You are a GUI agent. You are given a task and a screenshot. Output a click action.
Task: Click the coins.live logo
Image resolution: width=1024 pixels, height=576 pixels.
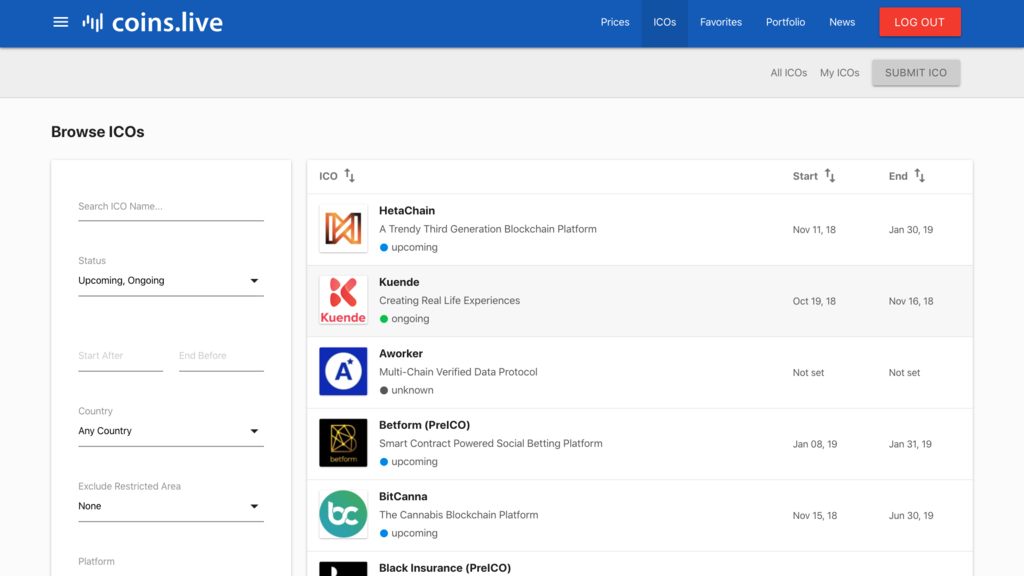(152, 22)
